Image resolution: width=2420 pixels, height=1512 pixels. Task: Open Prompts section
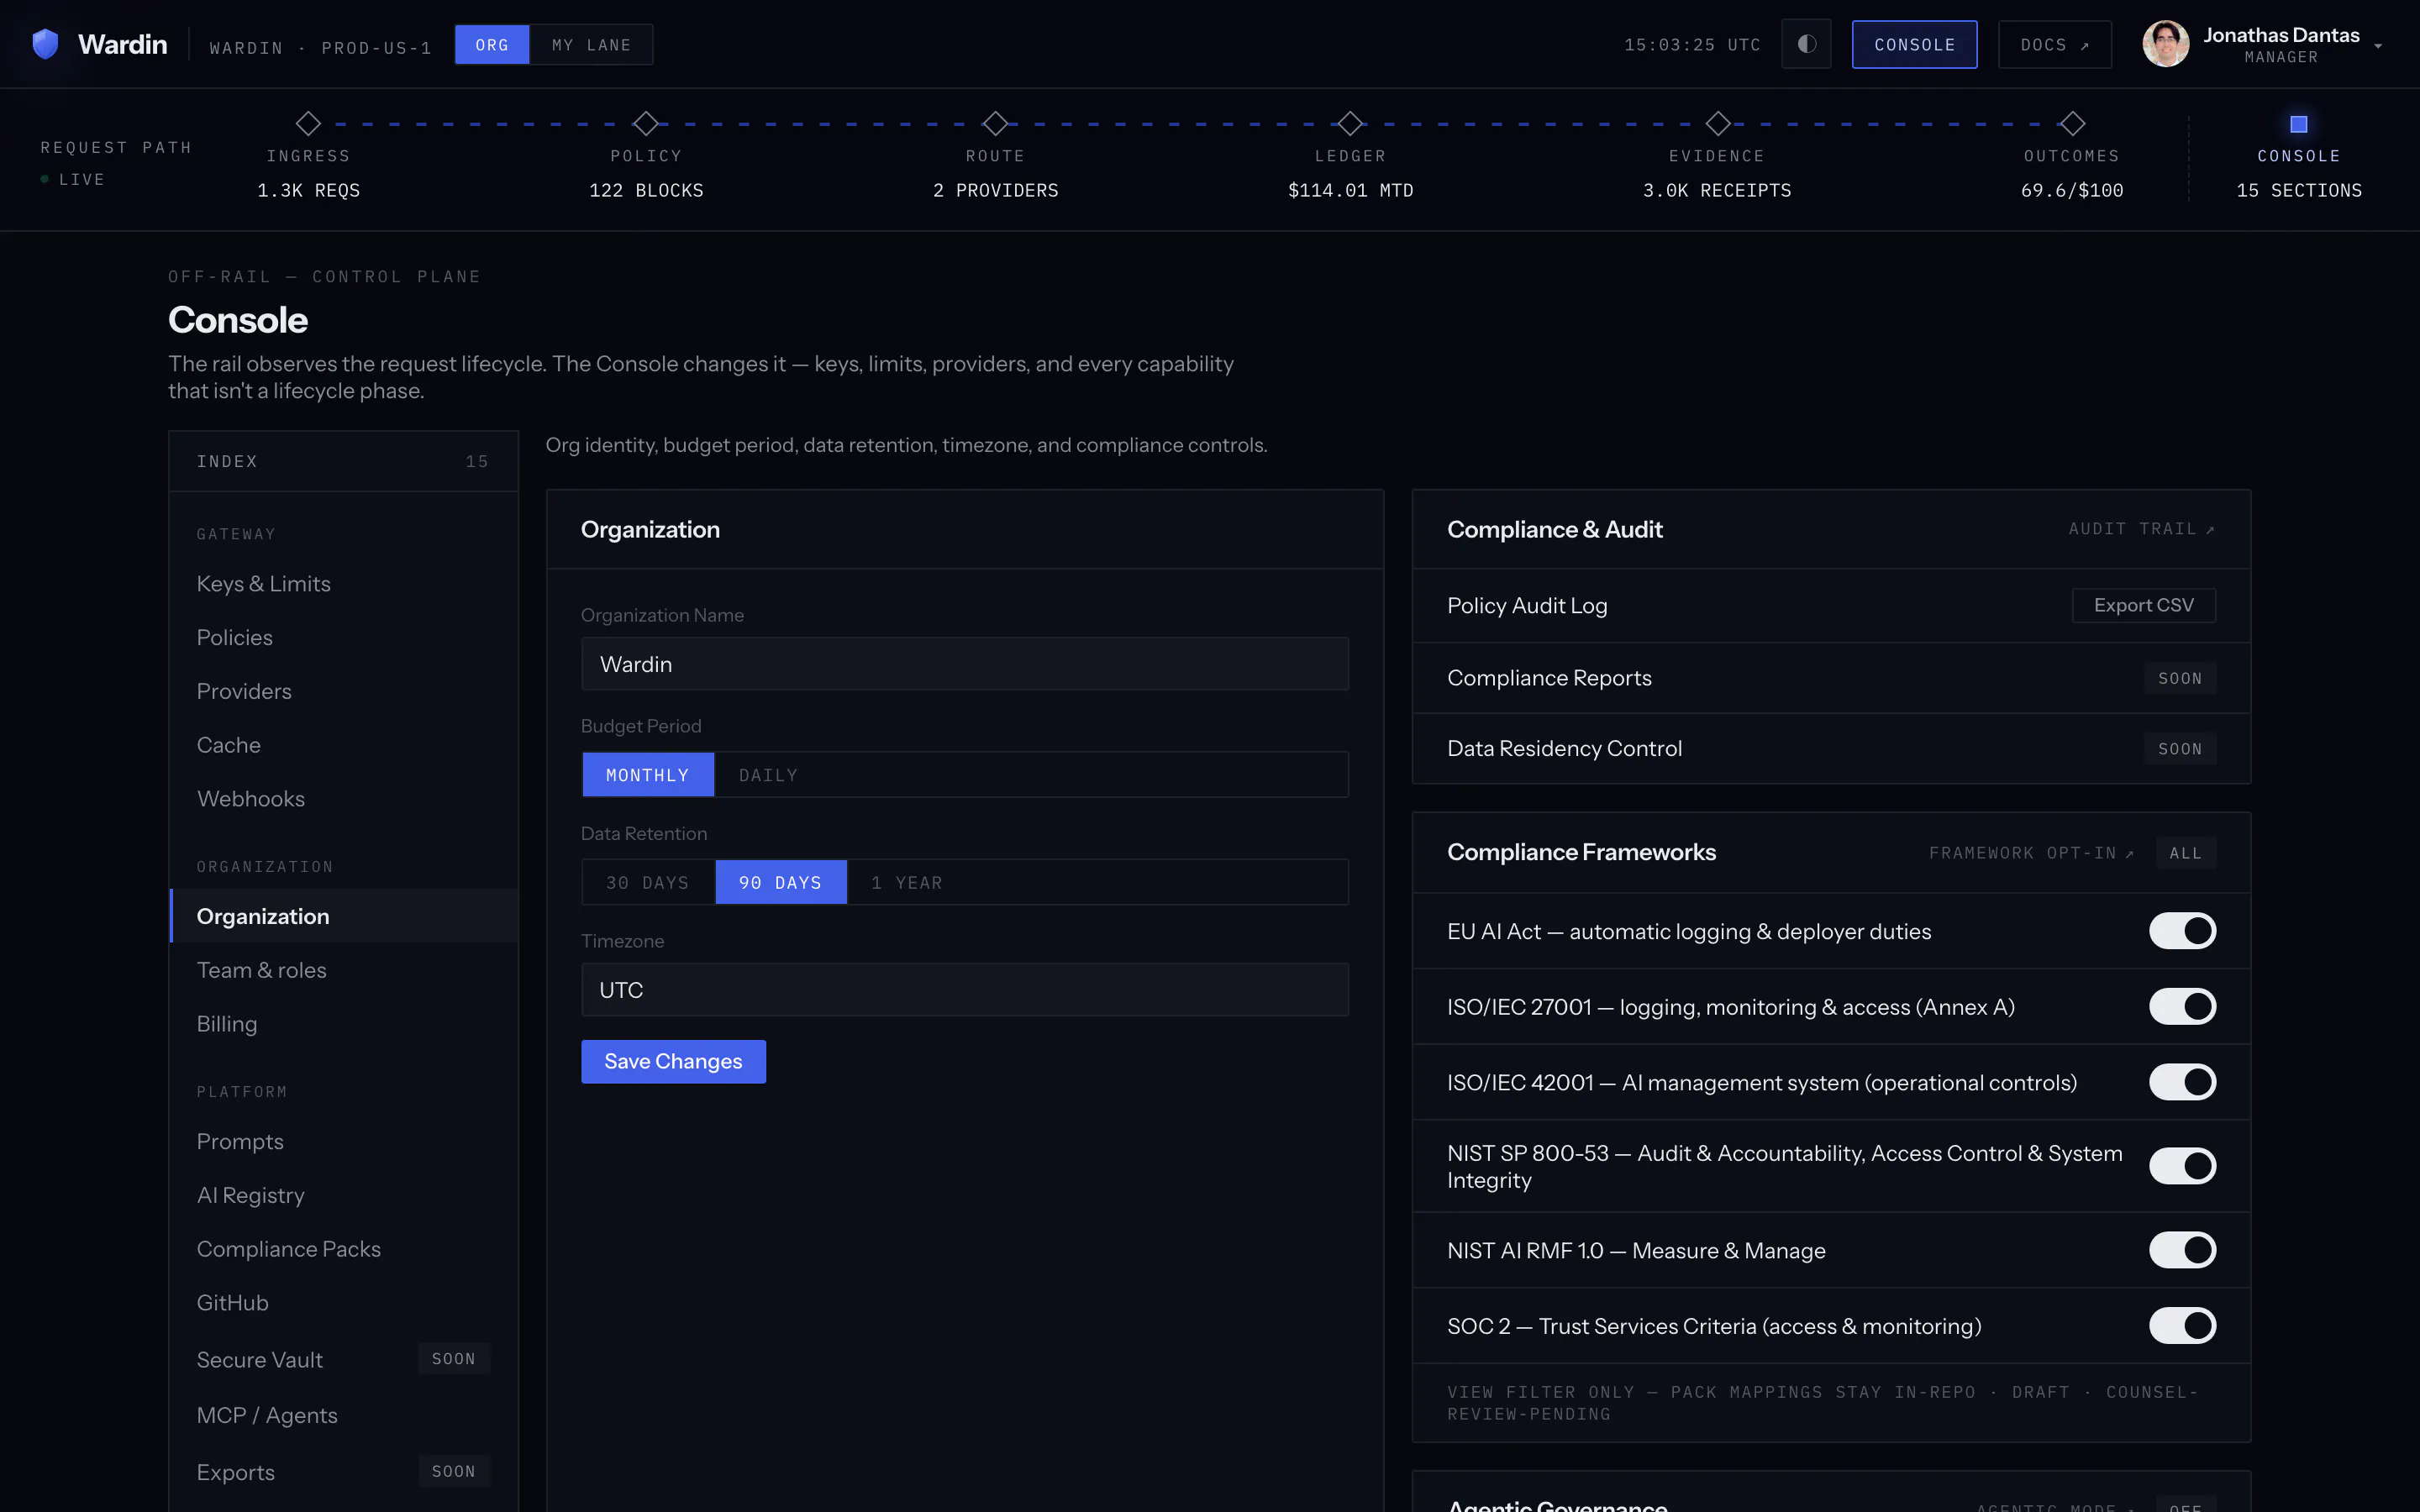click(343, 1142)
